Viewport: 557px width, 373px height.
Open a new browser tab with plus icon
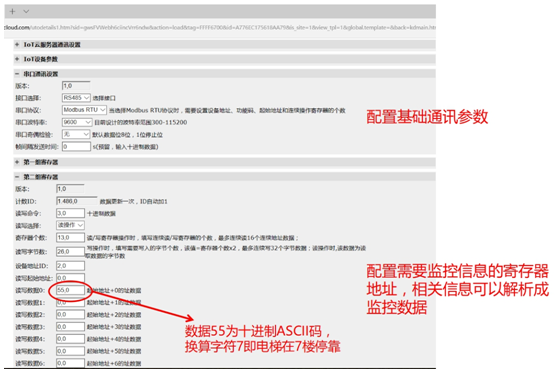(x=12, y=11)
